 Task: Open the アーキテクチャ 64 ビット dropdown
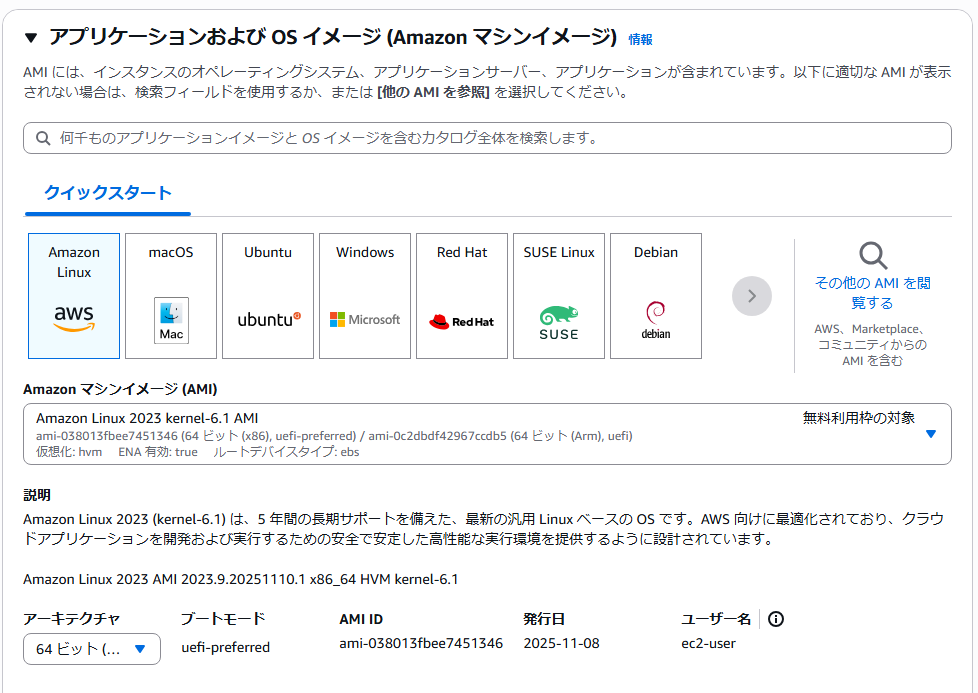click(92, 649)
